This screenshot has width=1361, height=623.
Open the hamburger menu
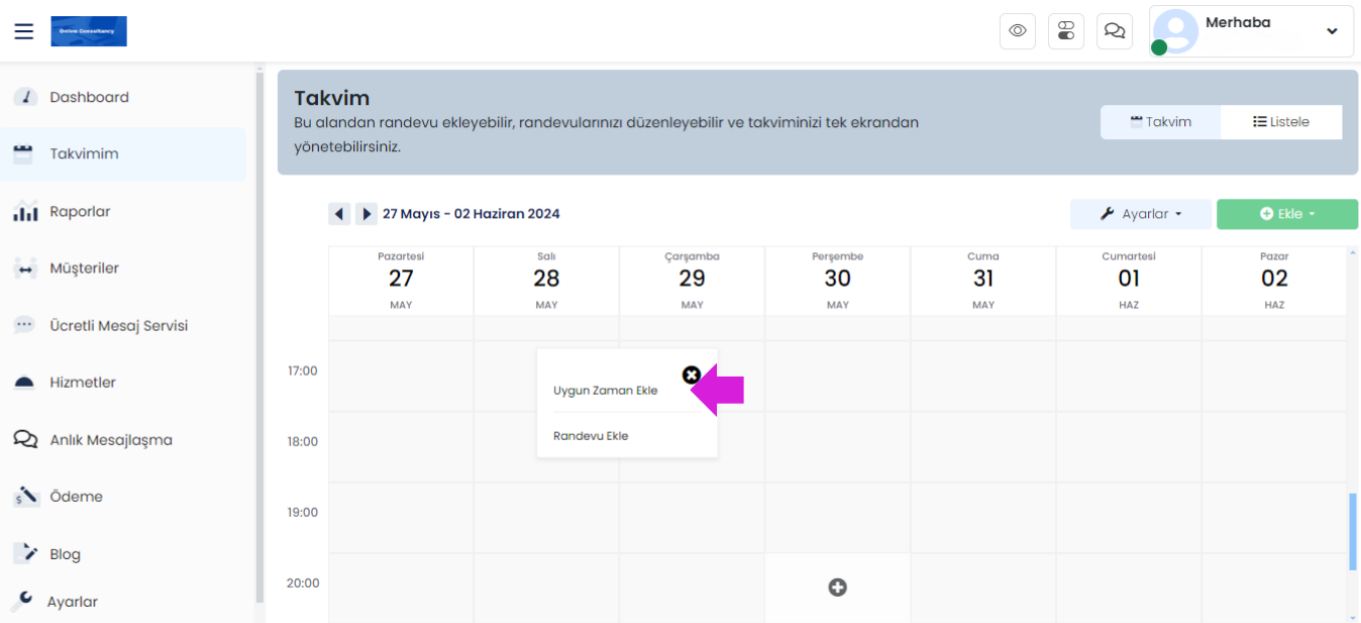[24, 31]
